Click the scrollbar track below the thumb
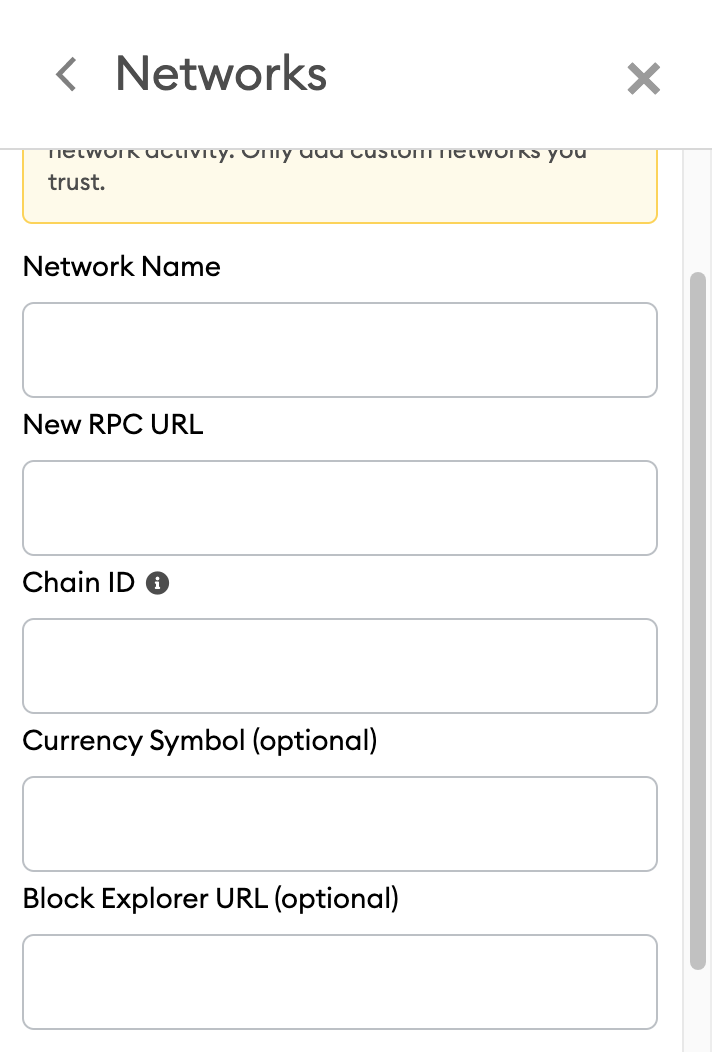712x1052 pixels. 697,1010
